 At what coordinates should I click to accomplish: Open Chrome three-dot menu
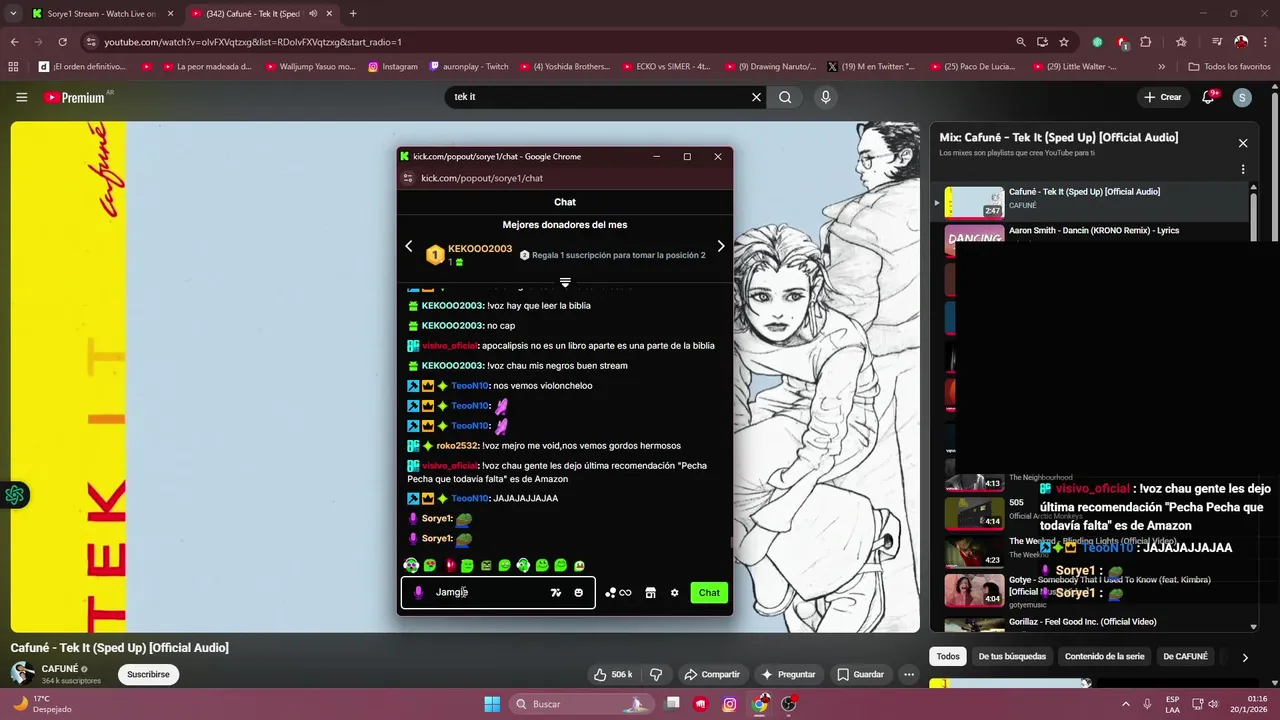coord(1265,42)
